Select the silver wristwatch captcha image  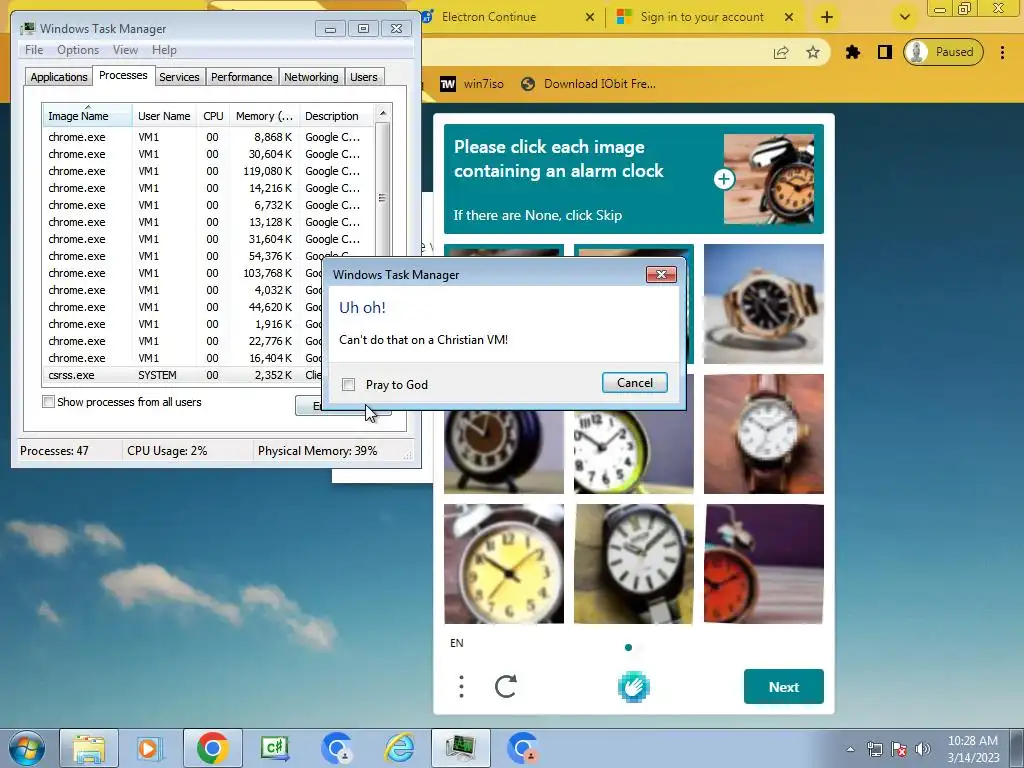point(633,564)
